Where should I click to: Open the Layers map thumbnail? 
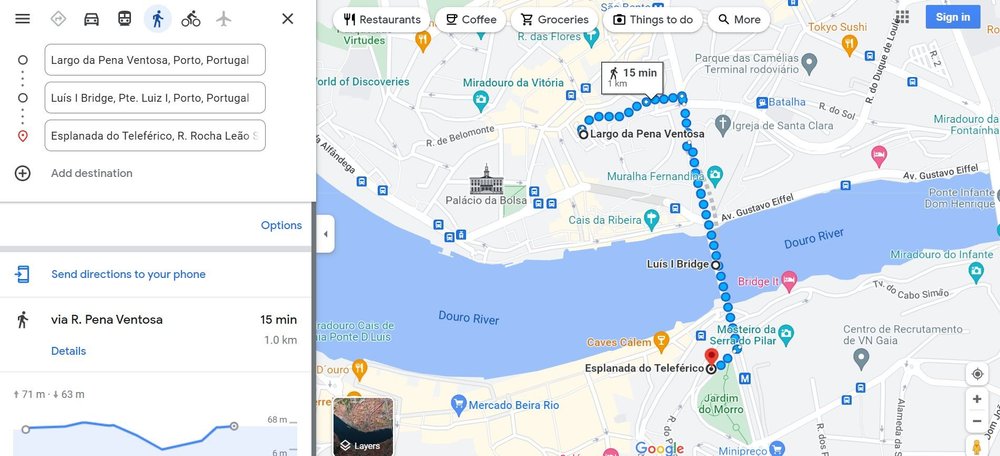(x=363, y=427)
